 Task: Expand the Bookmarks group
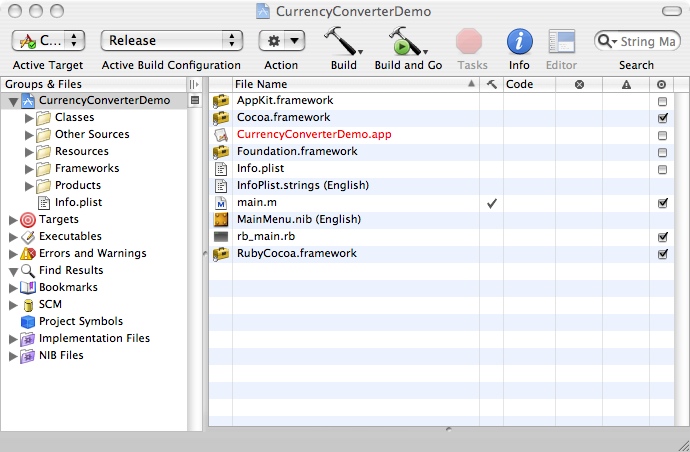13,288
